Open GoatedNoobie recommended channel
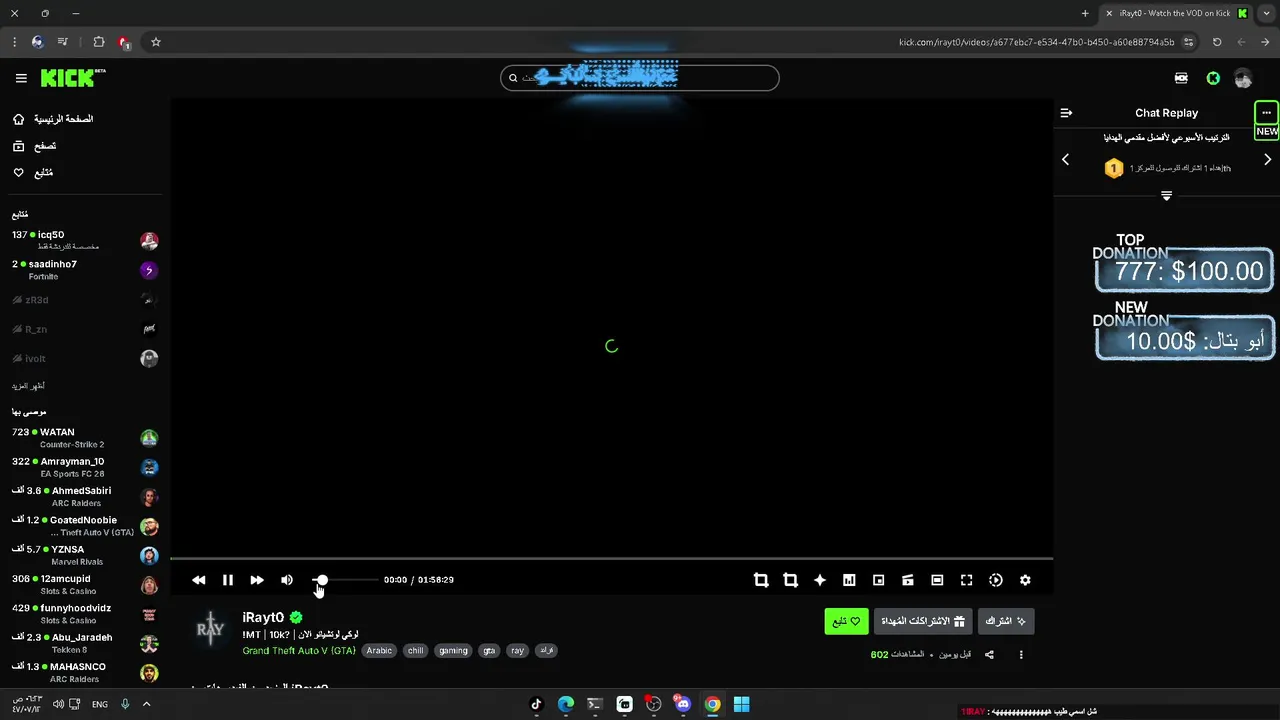 pos(85,526)
